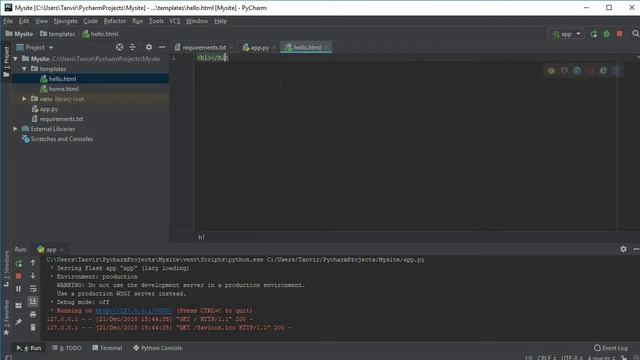Image resolution: width=640 pixels, height=360 pixels.
Task: Click the Print console output icon
Action: (x=33, y=314)
